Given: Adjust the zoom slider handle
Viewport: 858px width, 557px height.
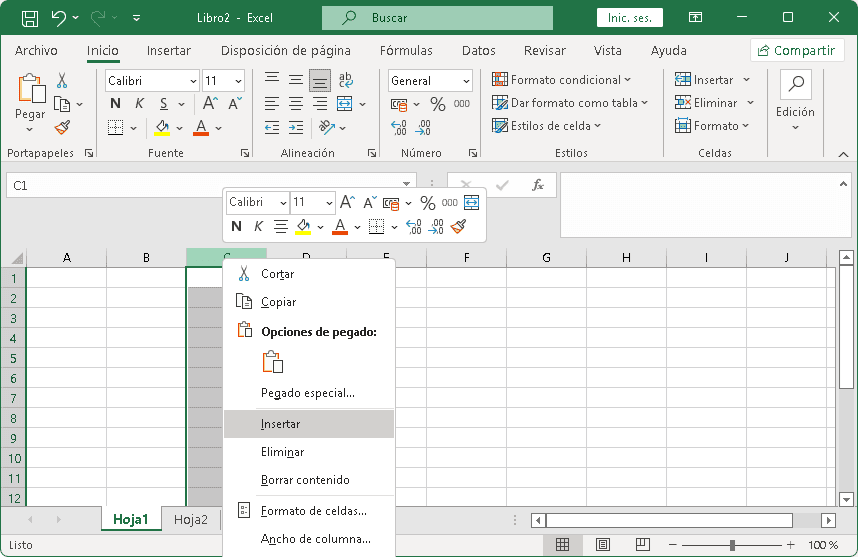Looking at the screenshot, I should point(732,545).
